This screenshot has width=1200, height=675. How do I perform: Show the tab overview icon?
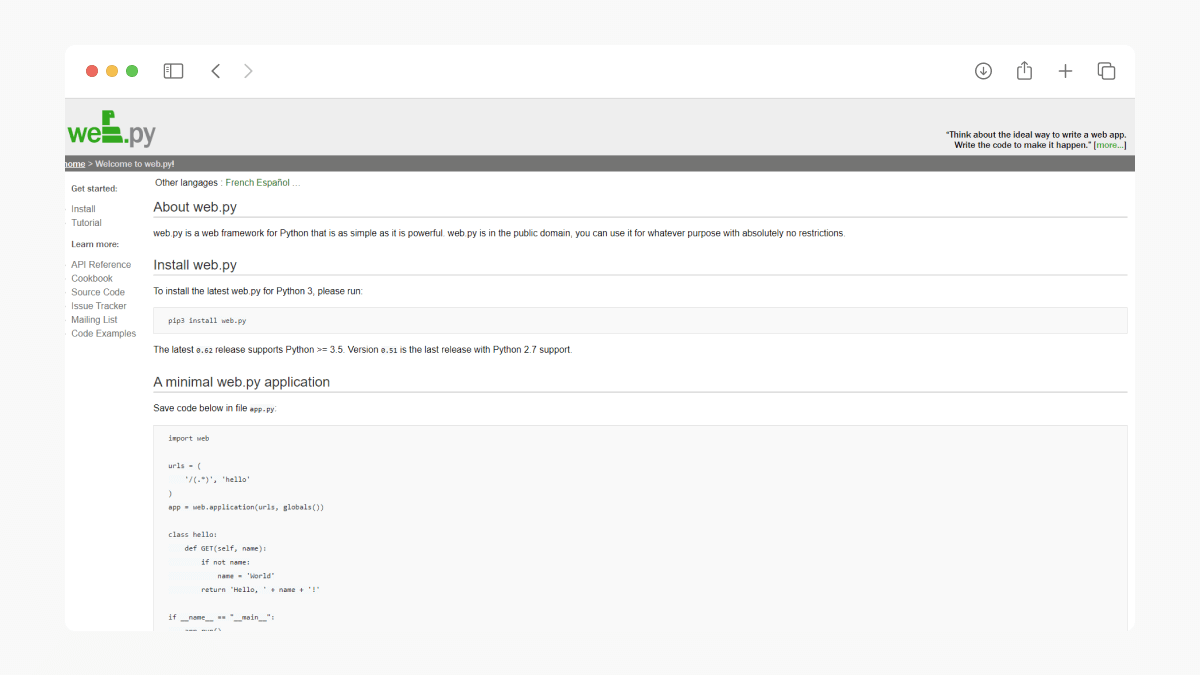(1106, 71)
